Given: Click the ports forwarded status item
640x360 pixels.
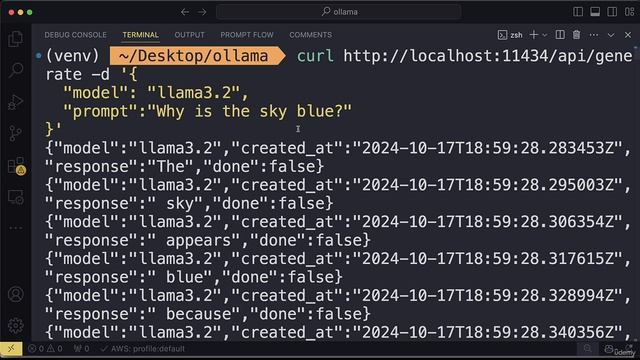Looking at the screenshot, I should click(81, 349).
